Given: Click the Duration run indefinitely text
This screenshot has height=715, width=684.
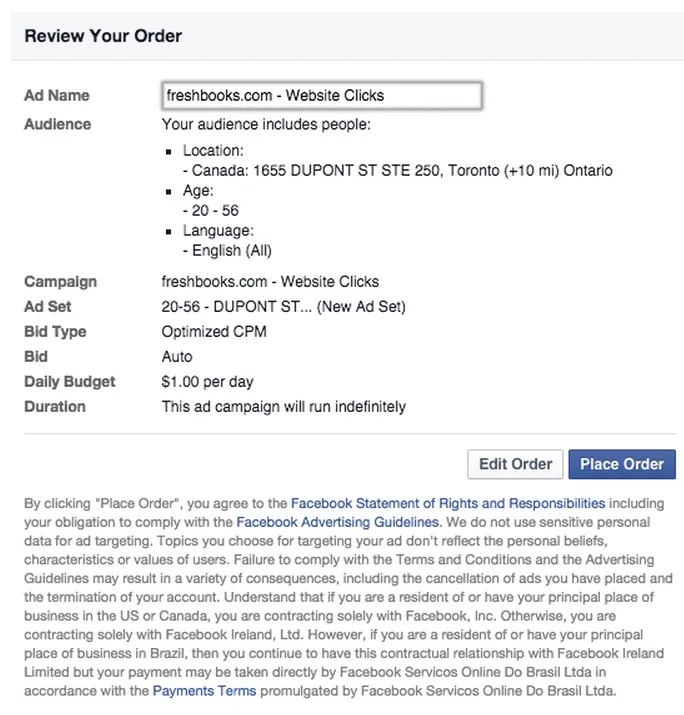Looking at the screenshot, I should pyautogui.click(x=284, y=407).
